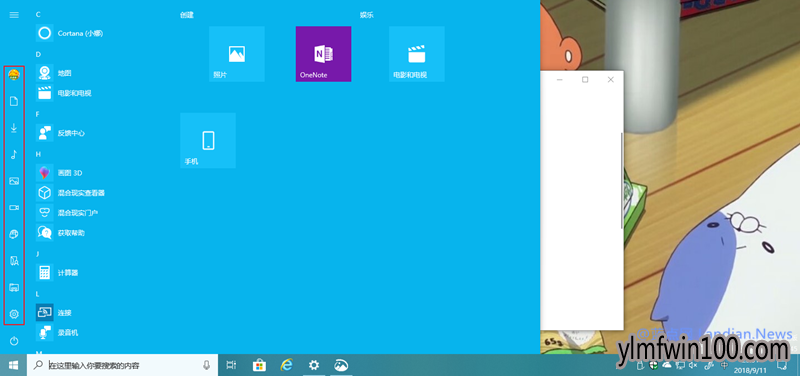Click the Windows Start button
This screenshot has height=376, width=800.
coord(13,365)
